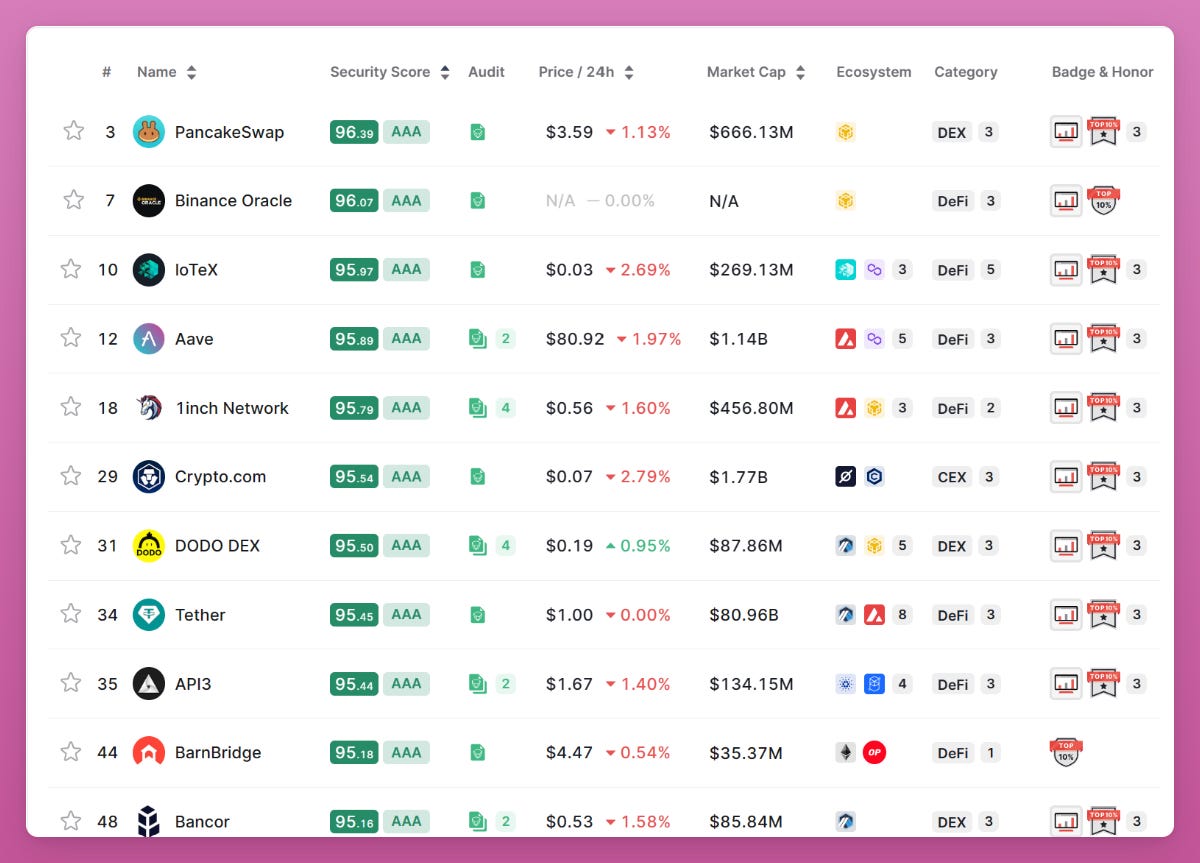Viewport: 1200px width, 863px height.
Task: Sort by Security Score arrows
Action: click(444, 72)
